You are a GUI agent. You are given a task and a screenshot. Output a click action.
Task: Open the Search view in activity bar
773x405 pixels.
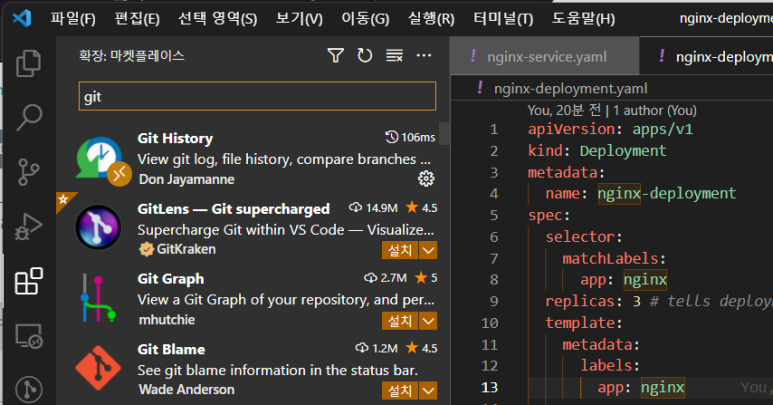[29, 117]
